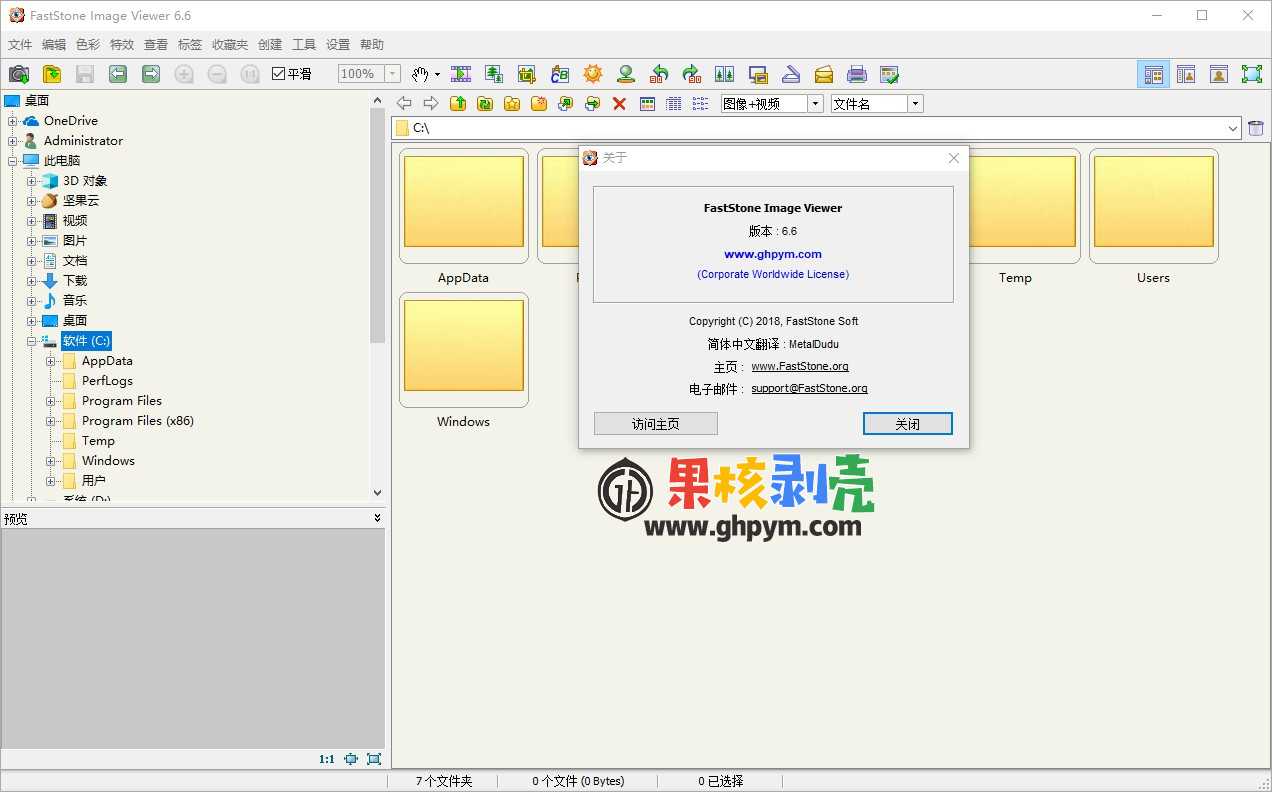
Task: Click the 访问主页 button in the About dialog
Action: [x=656, y=424]
